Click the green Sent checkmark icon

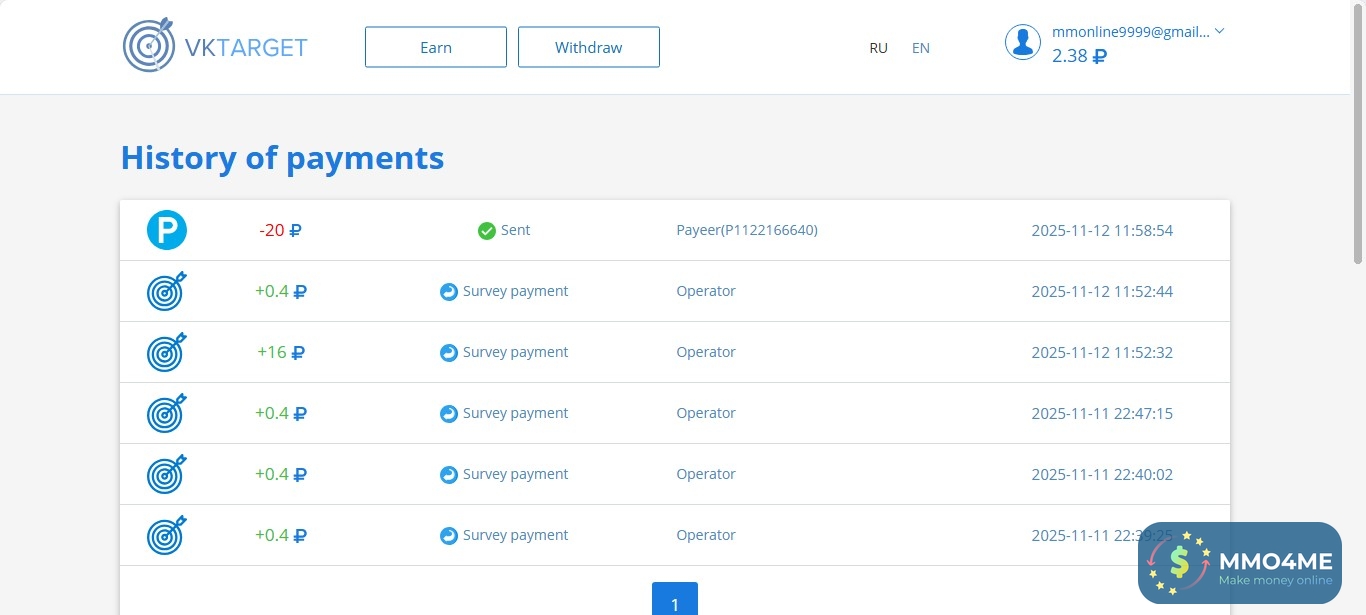pyautogui.click(x=487, y=231)
